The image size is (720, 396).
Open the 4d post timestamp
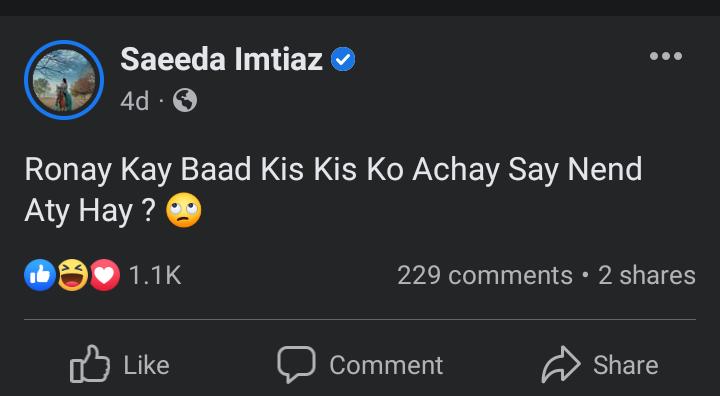(x=135, y=101)
